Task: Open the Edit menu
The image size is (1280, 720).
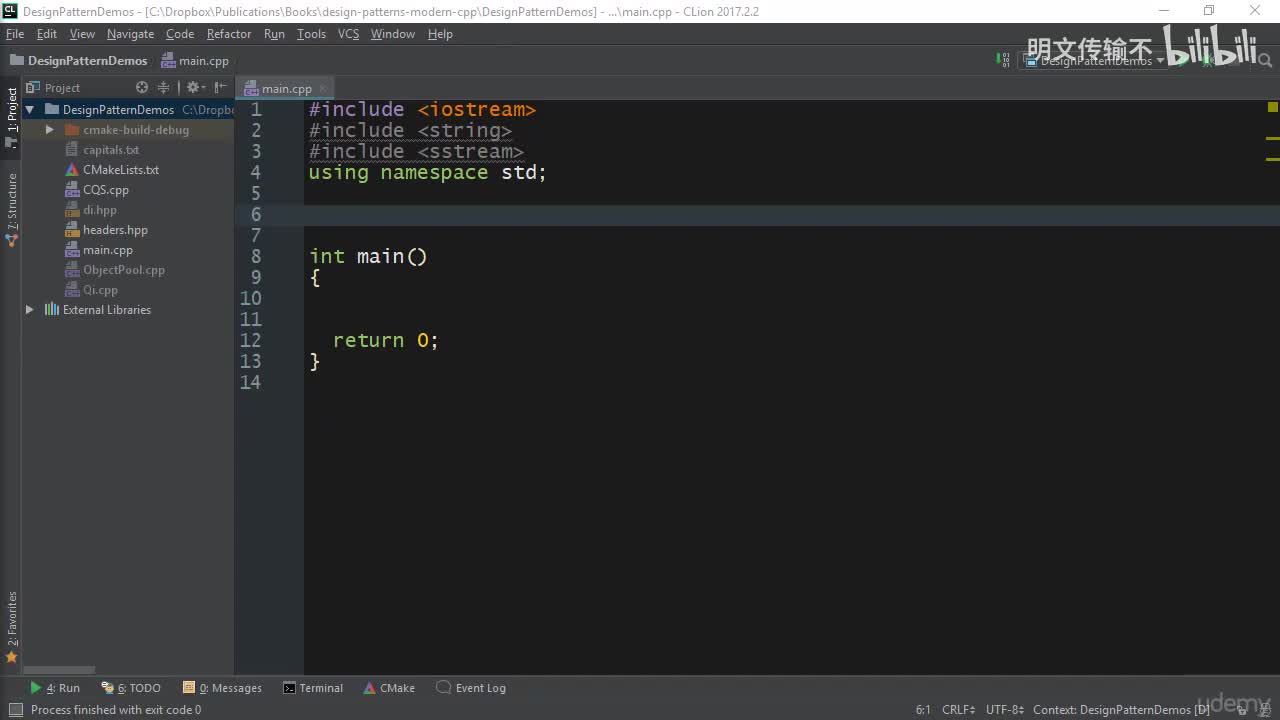Action: [47, 34]
